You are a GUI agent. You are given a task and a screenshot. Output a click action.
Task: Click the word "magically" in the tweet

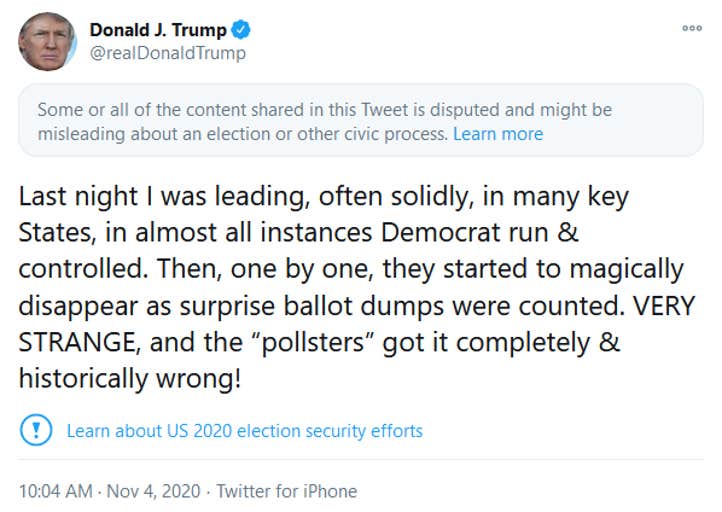[x=612, y=269]
